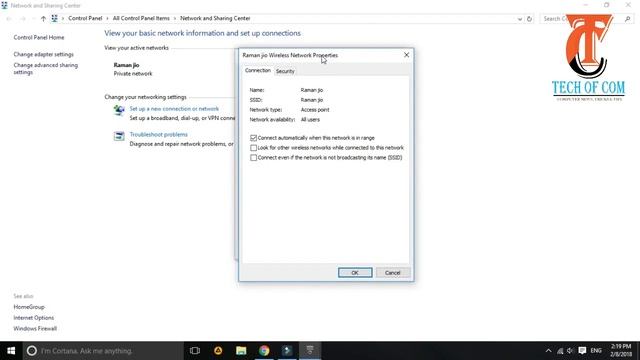This screenshot has width=640, height=360.
Task: Go back in Control Panel navigation
Action: pyautogui.click(x=9, y=19)
